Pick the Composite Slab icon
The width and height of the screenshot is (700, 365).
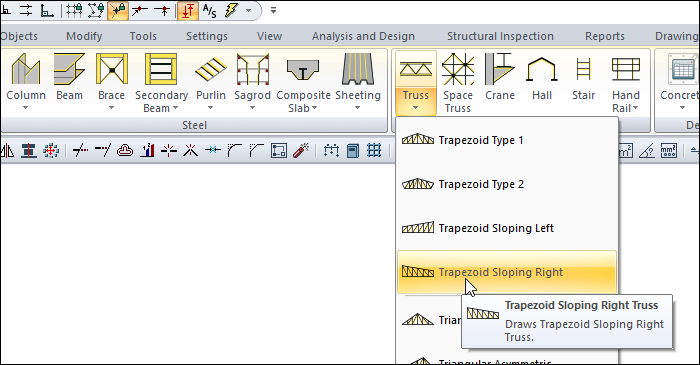[x=303, y=70]
